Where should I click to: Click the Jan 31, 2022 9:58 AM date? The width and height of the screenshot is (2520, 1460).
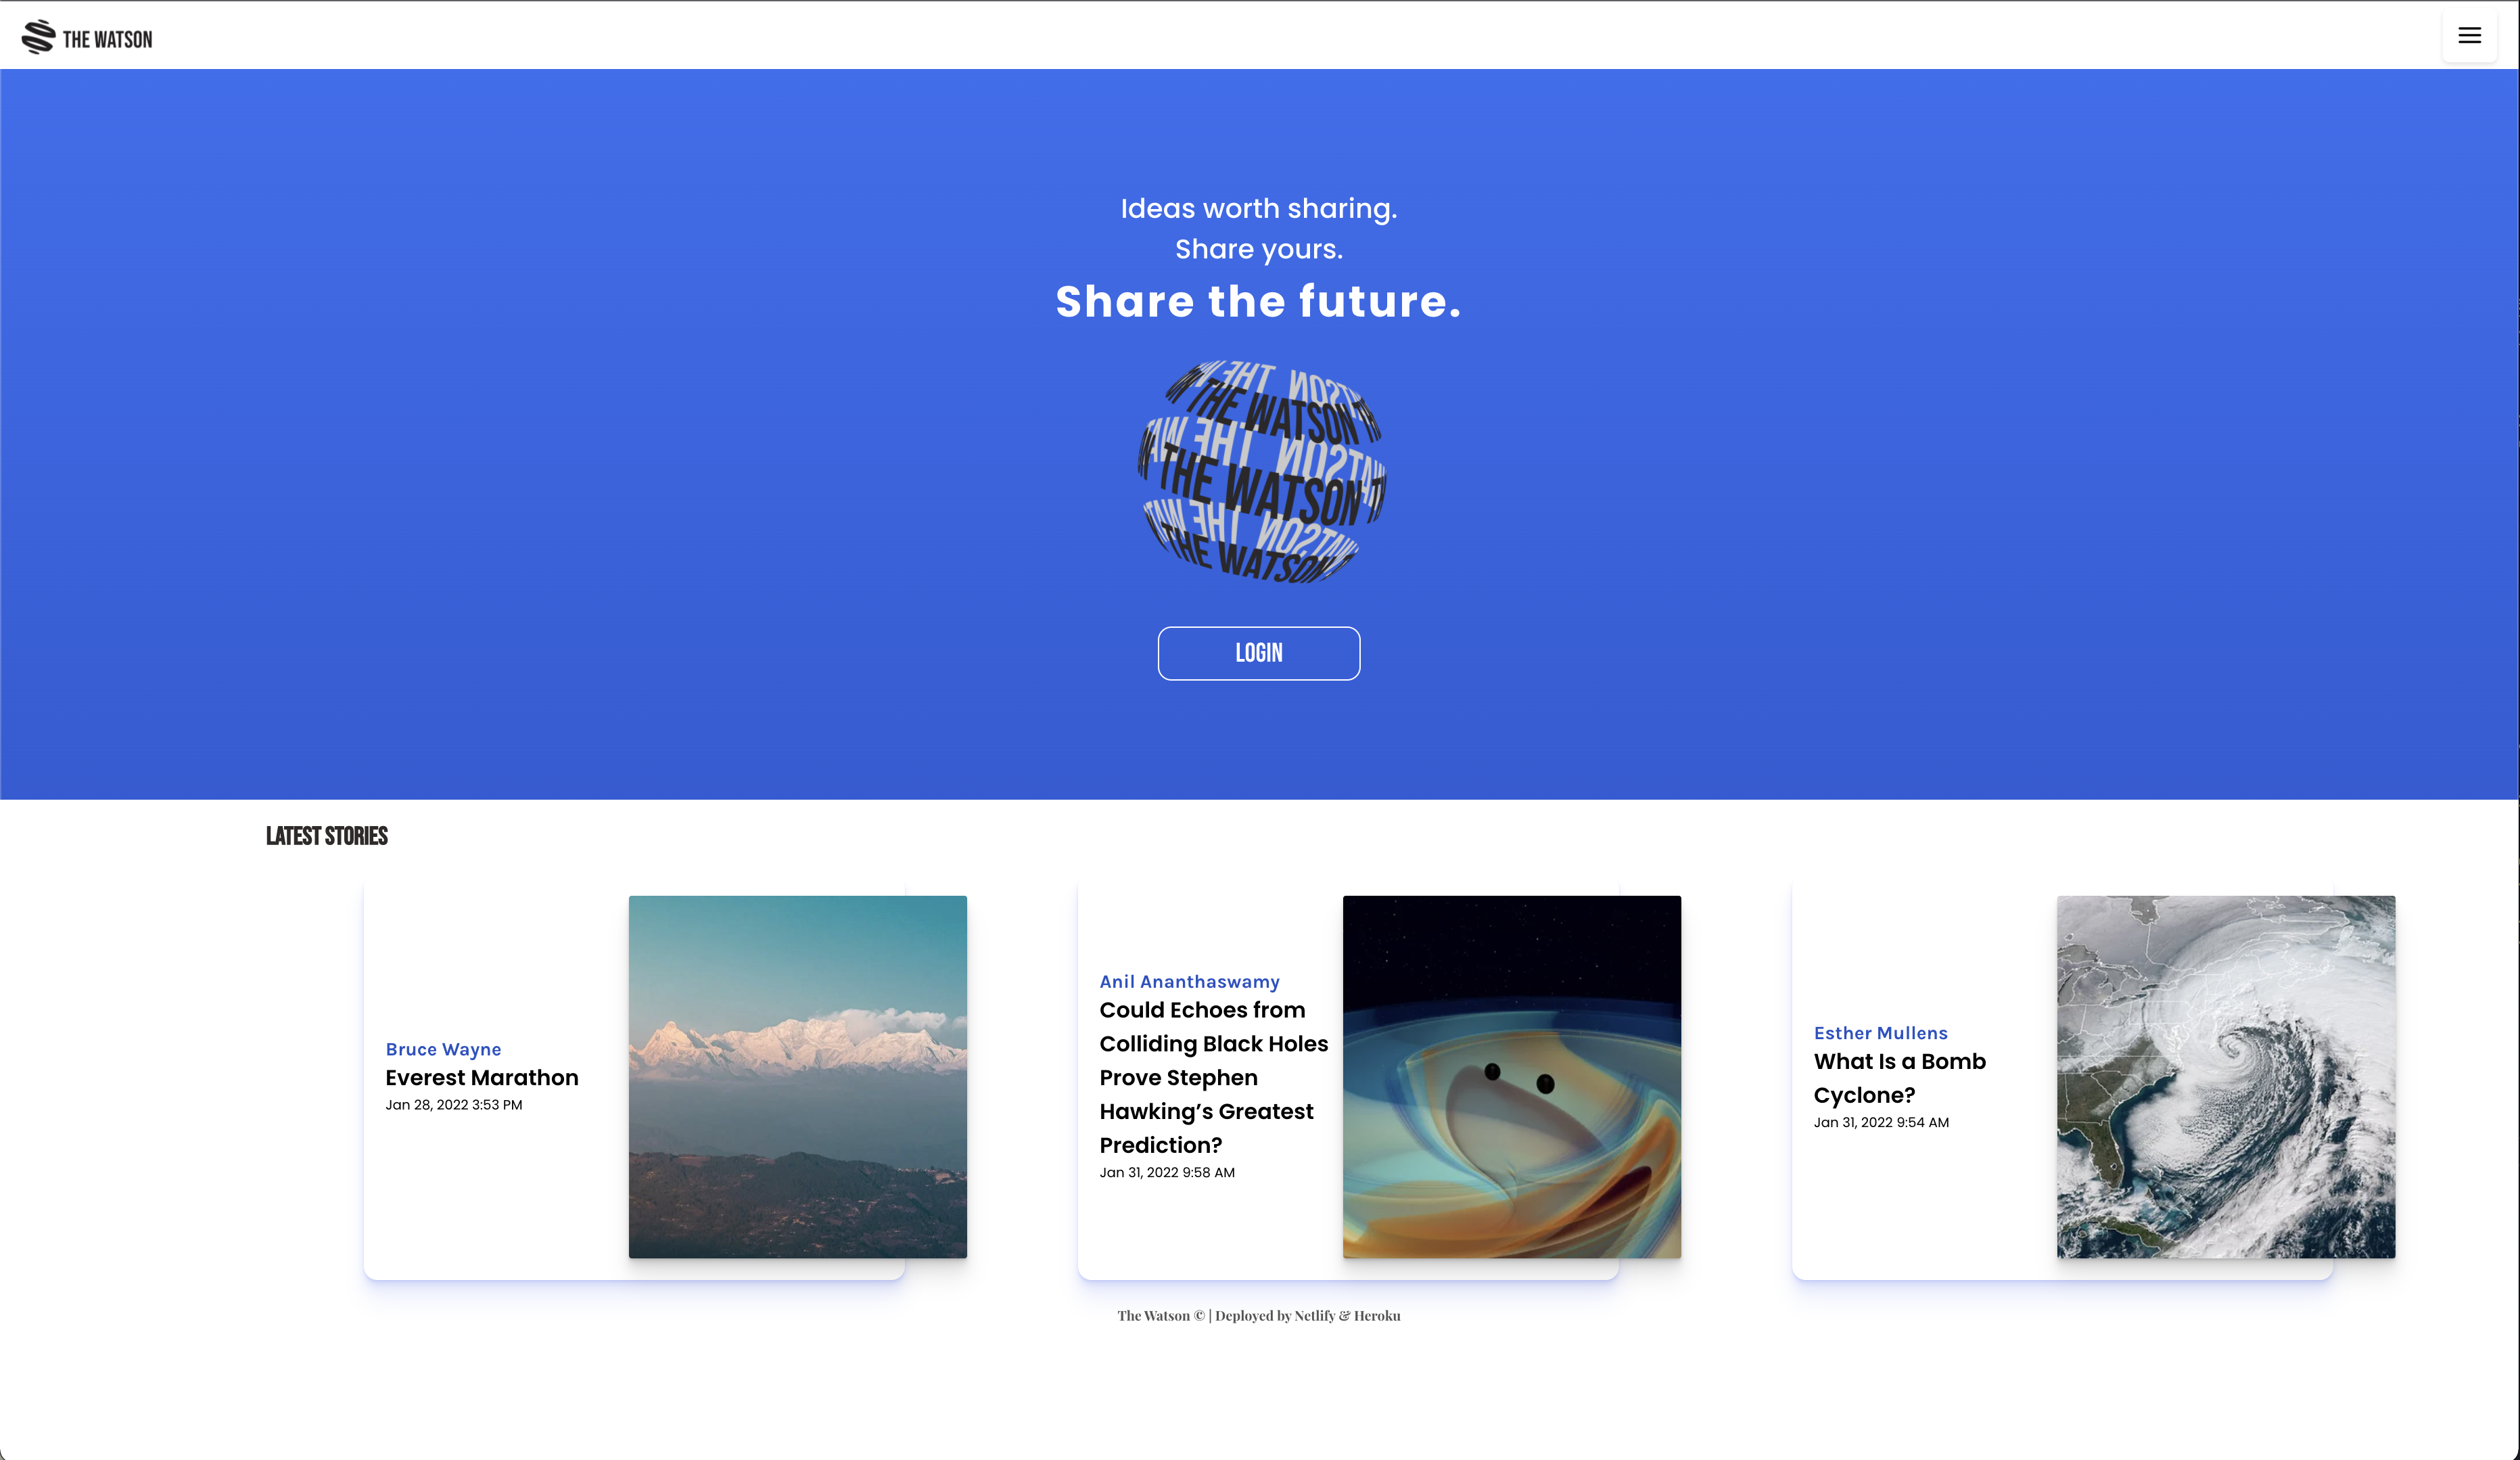1167,1173
